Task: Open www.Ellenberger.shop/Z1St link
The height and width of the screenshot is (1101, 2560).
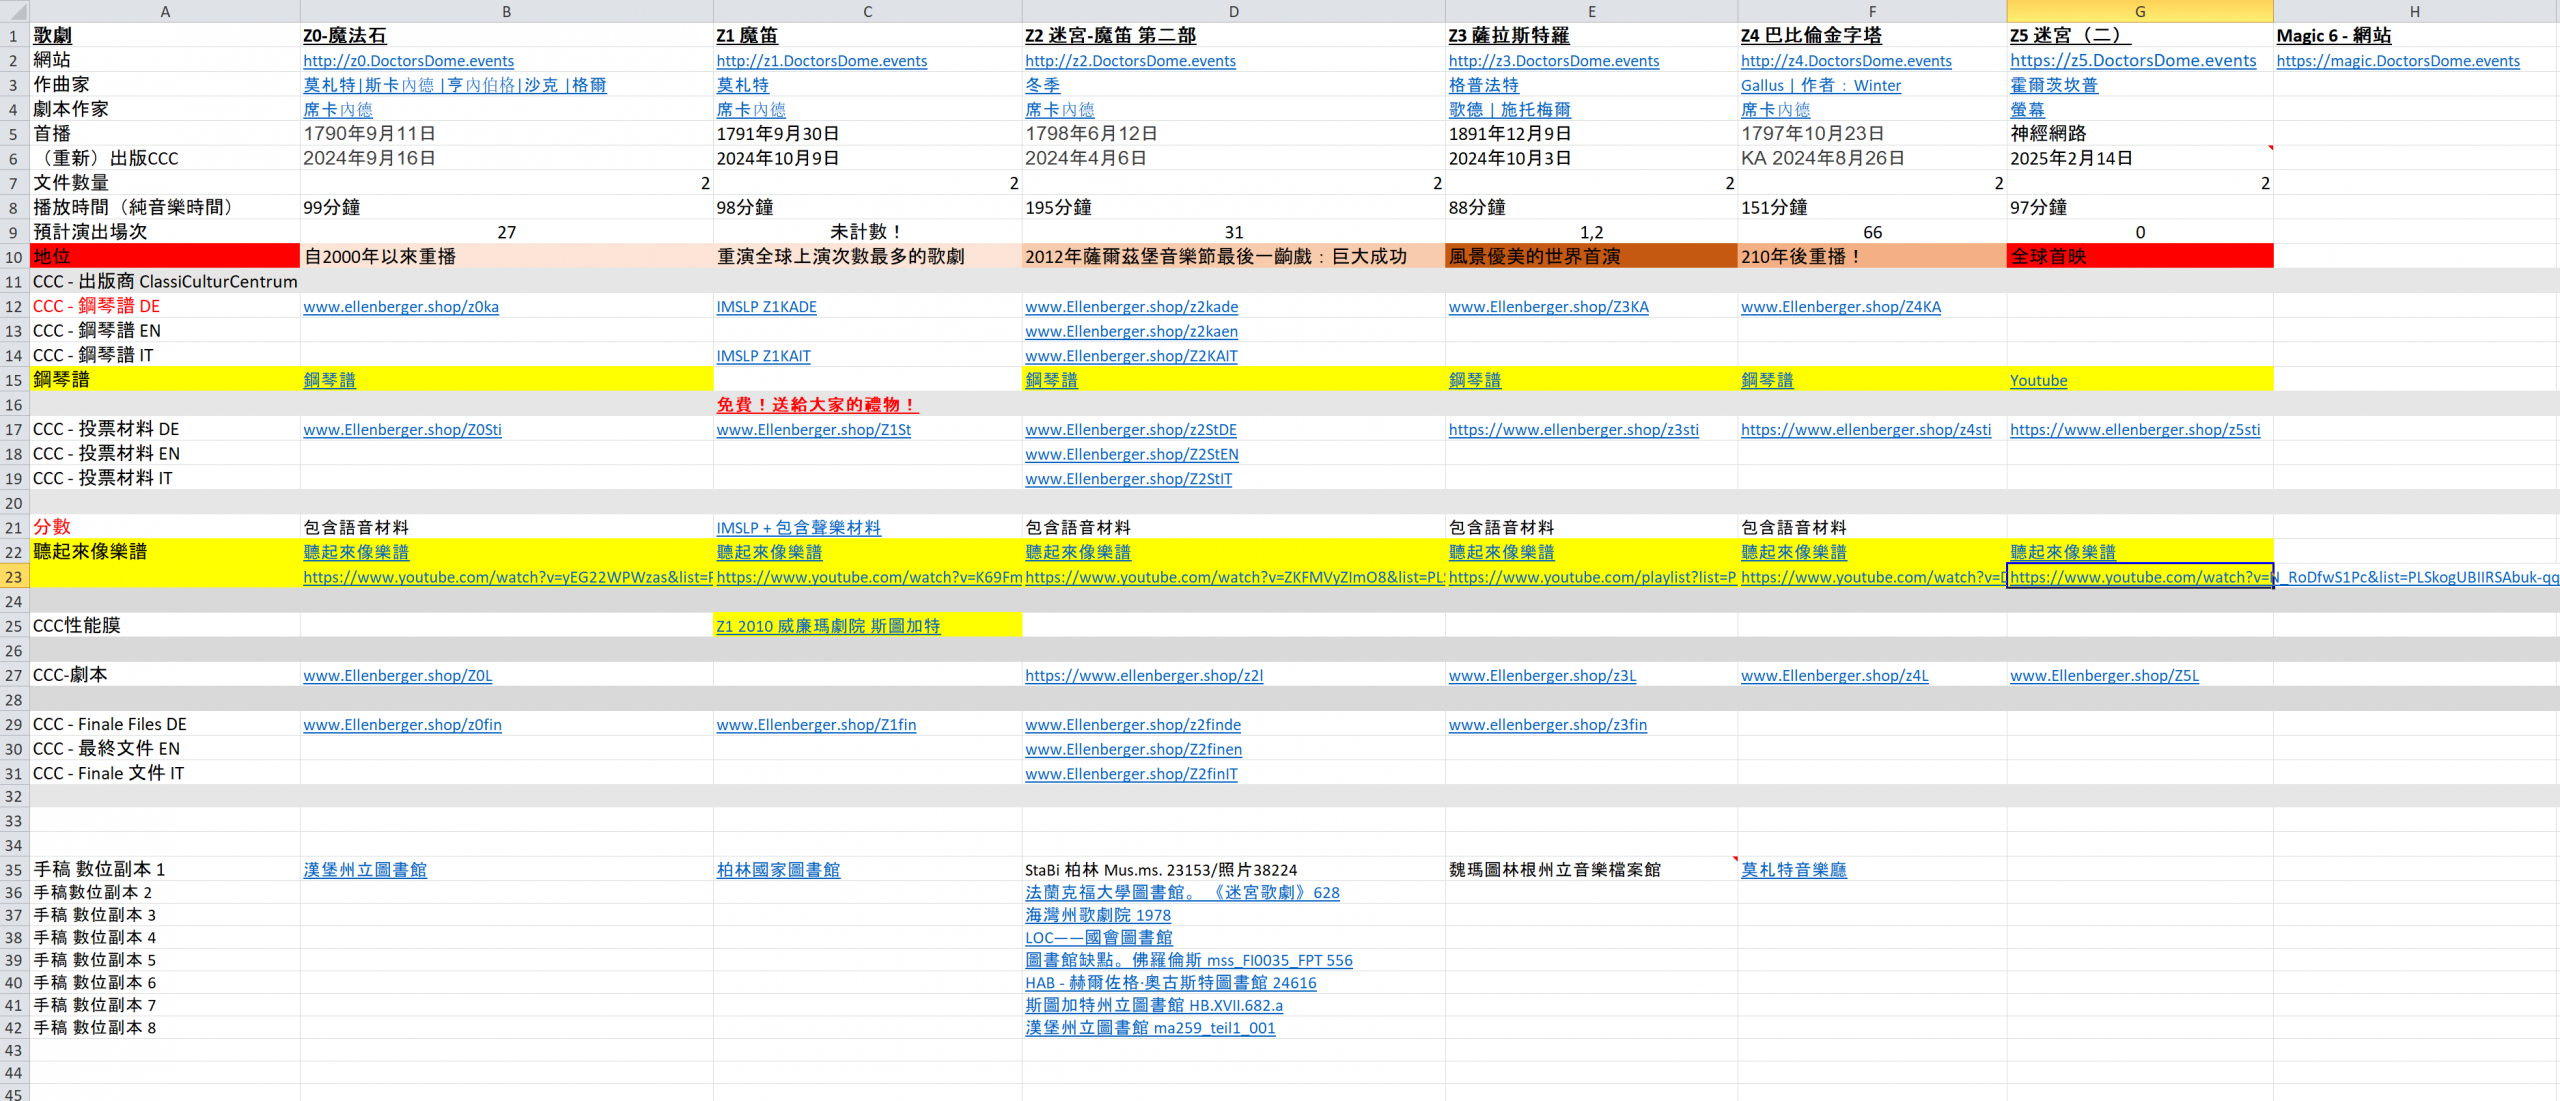Action: pyautogui.click(x=813, y=430)
